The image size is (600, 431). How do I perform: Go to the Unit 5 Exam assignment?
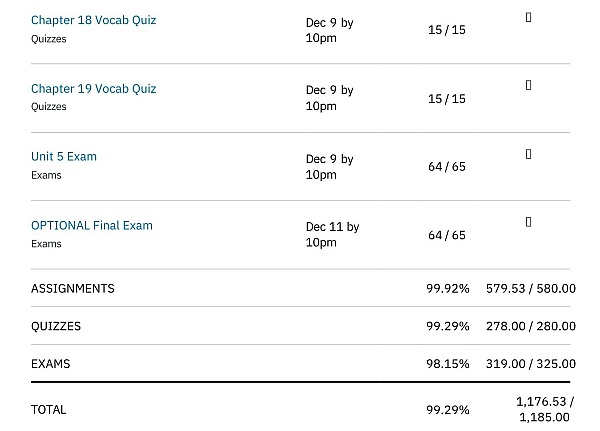[64, 157]
